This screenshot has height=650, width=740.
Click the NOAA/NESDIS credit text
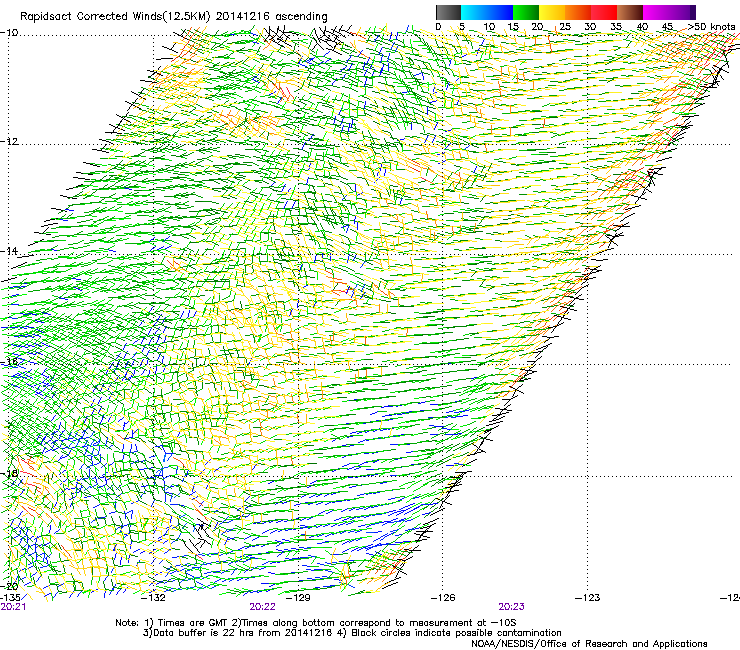(589, 644)
